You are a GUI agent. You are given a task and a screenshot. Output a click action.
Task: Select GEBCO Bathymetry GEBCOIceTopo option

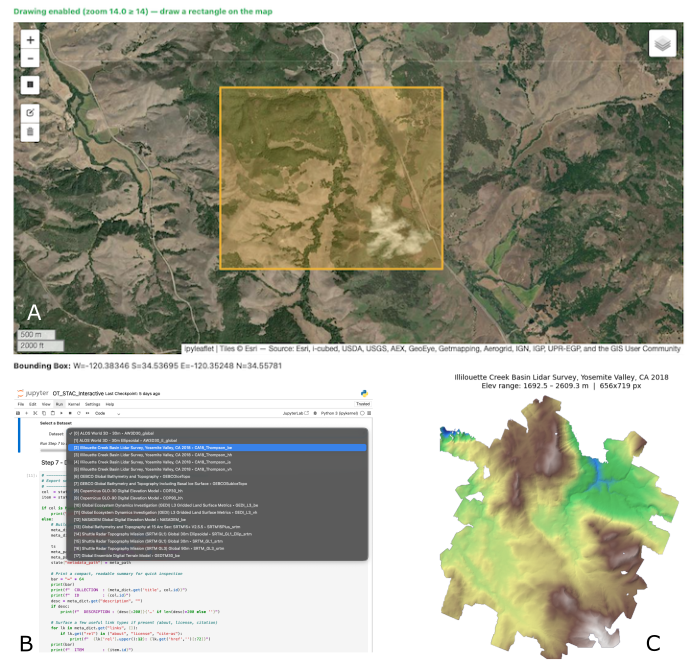point(217,476)
